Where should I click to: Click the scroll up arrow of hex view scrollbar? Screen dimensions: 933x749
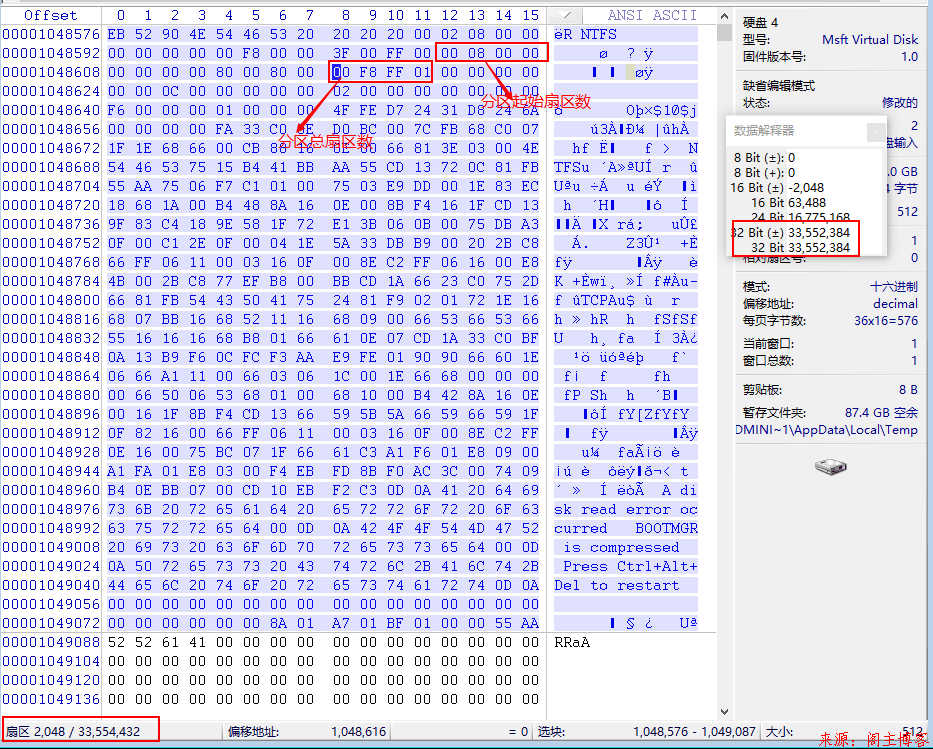(724, 16)
